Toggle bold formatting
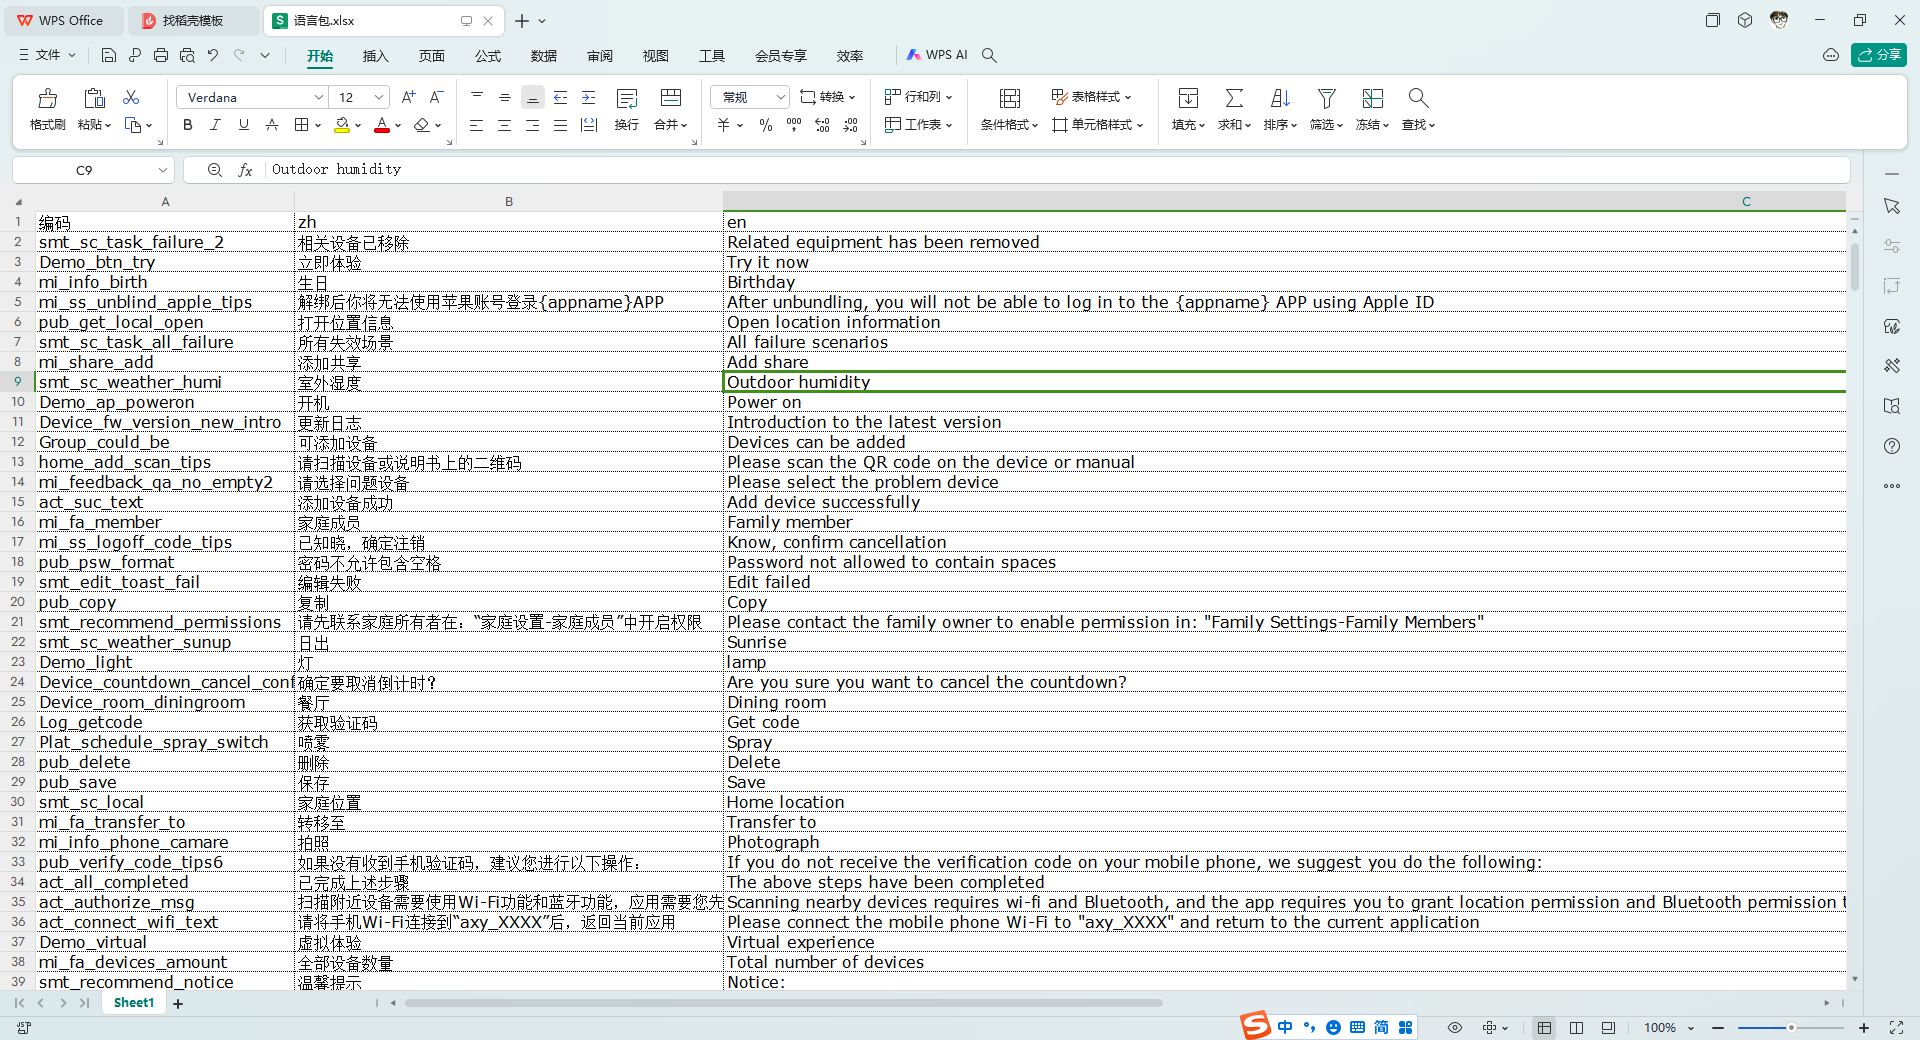This screenshot has width=1920, height=1040. [x=187, y=125]
